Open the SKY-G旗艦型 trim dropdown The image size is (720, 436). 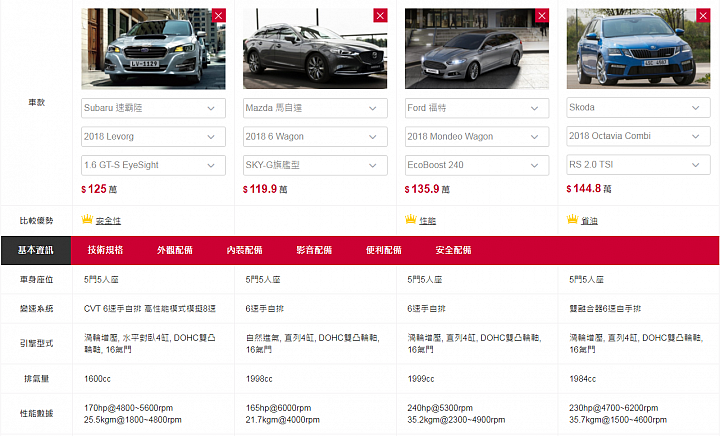click(315, 165)
